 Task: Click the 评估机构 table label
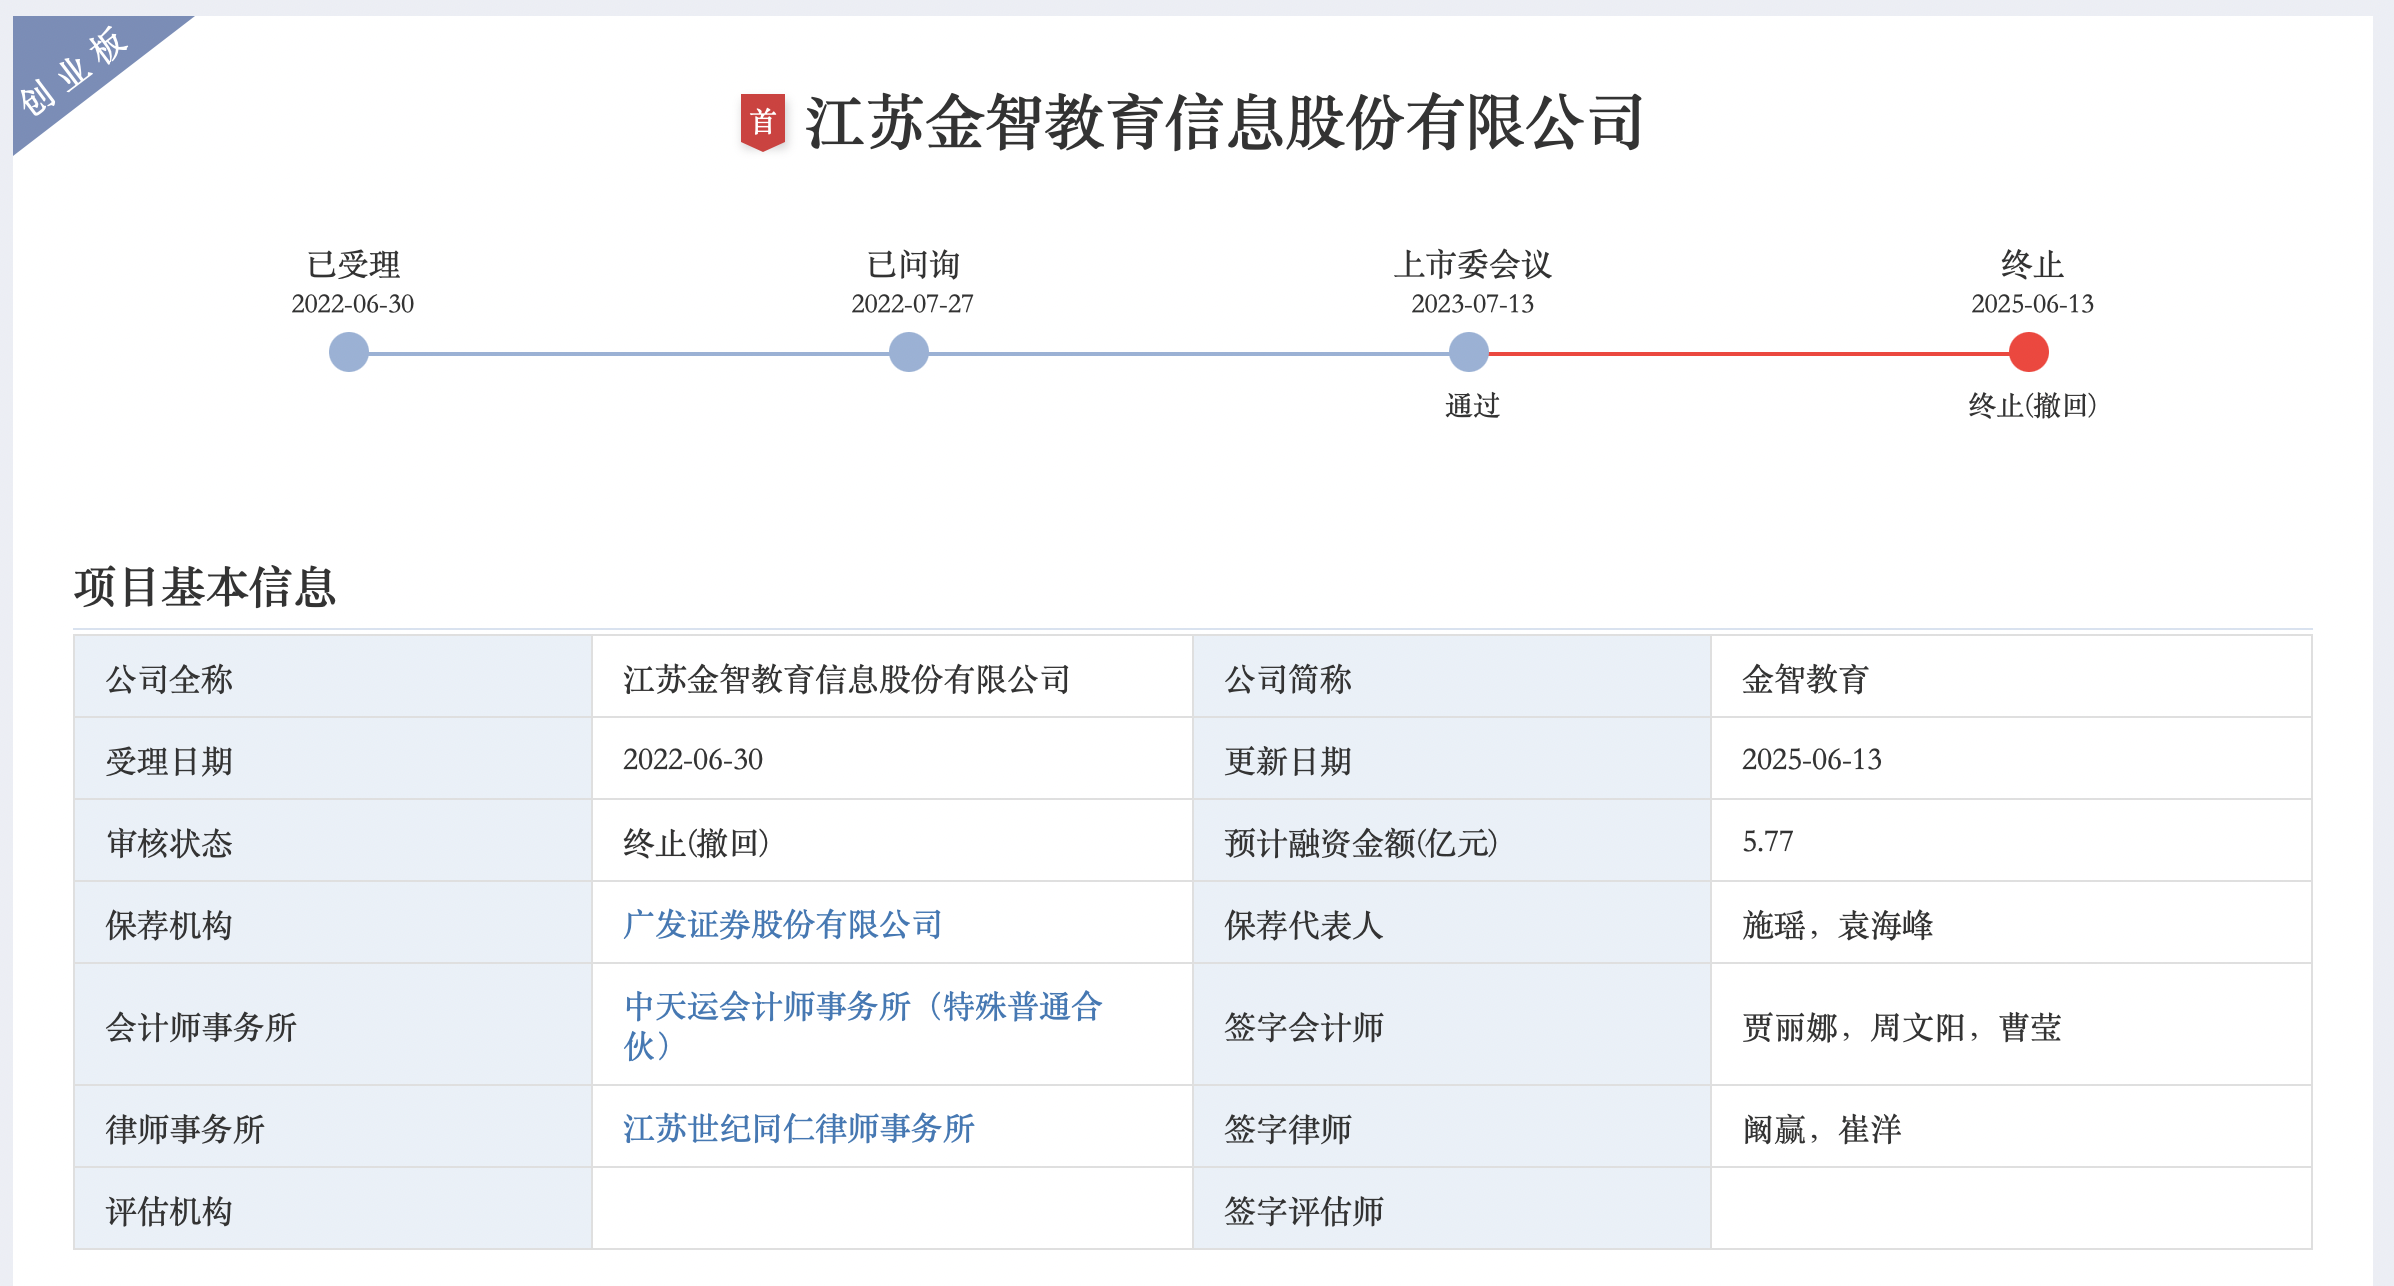tap(169, 1212)
